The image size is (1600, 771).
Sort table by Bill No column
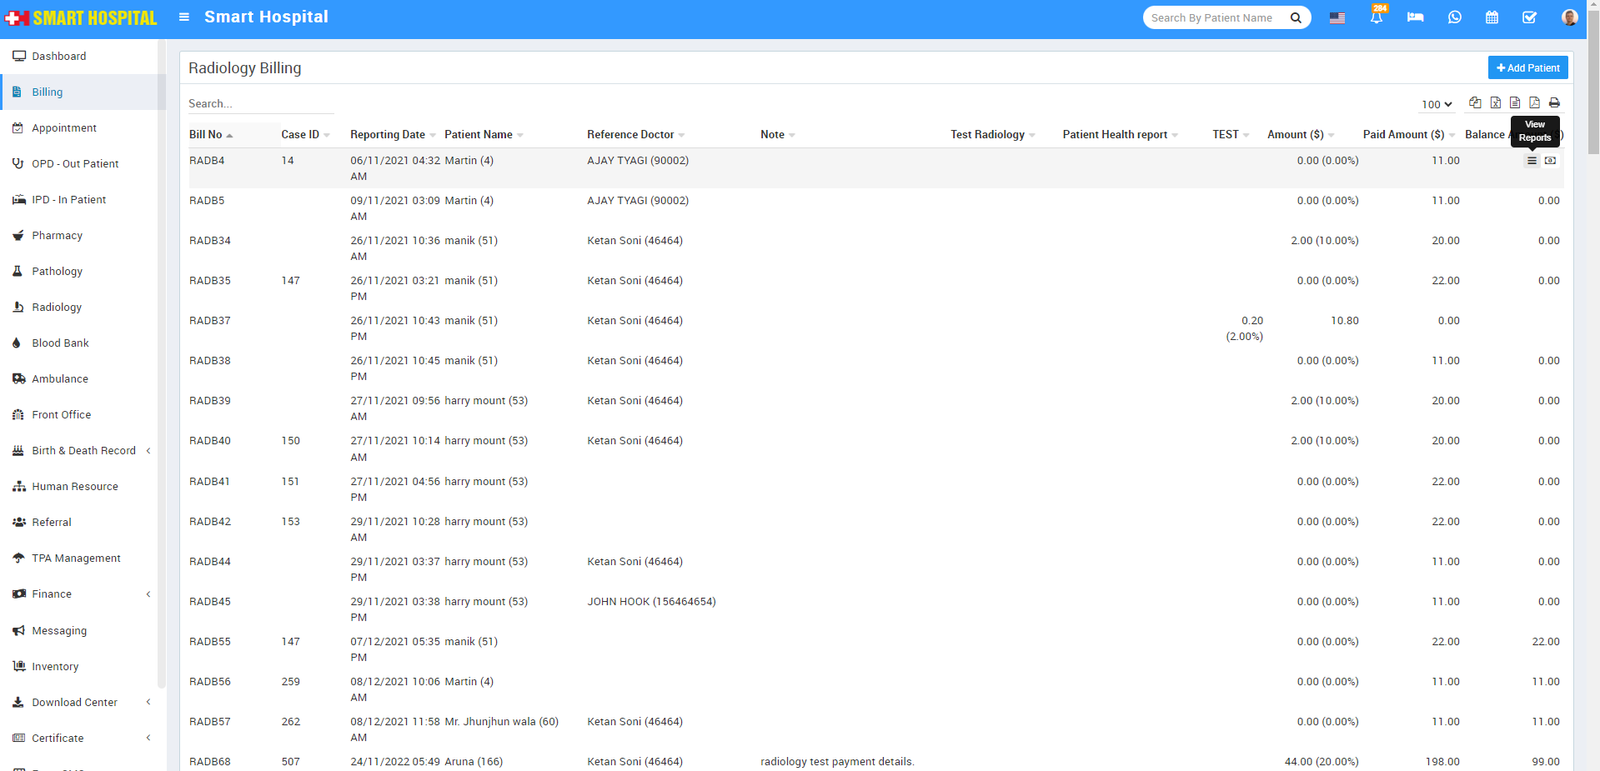point(206,135)
